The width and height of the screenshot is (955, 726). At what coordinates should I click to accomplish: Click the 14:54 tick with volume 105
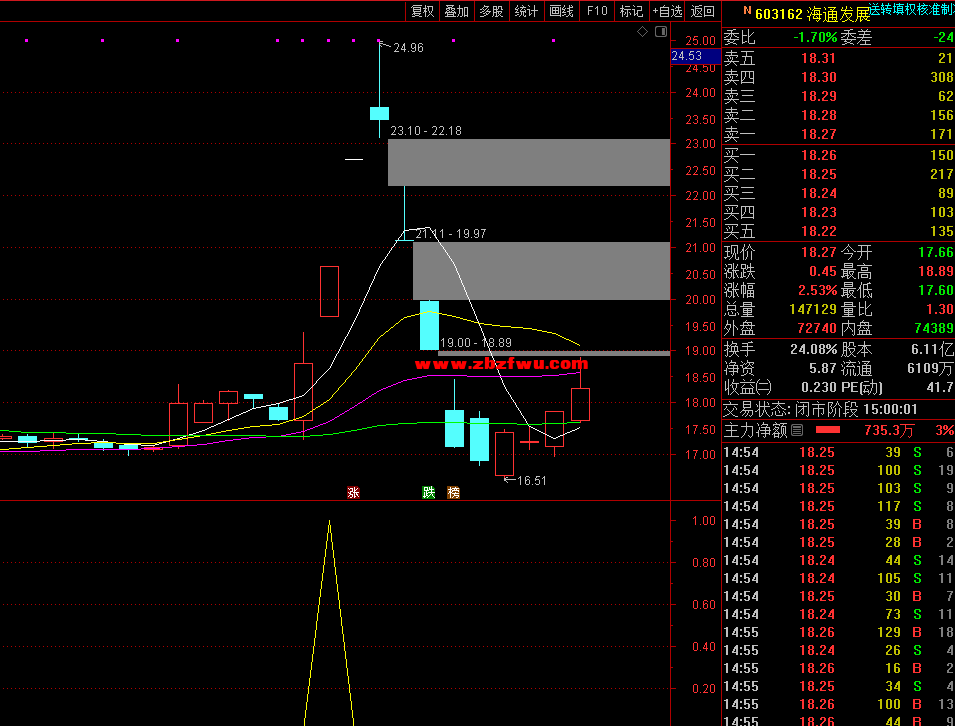(x=838, y=578)
